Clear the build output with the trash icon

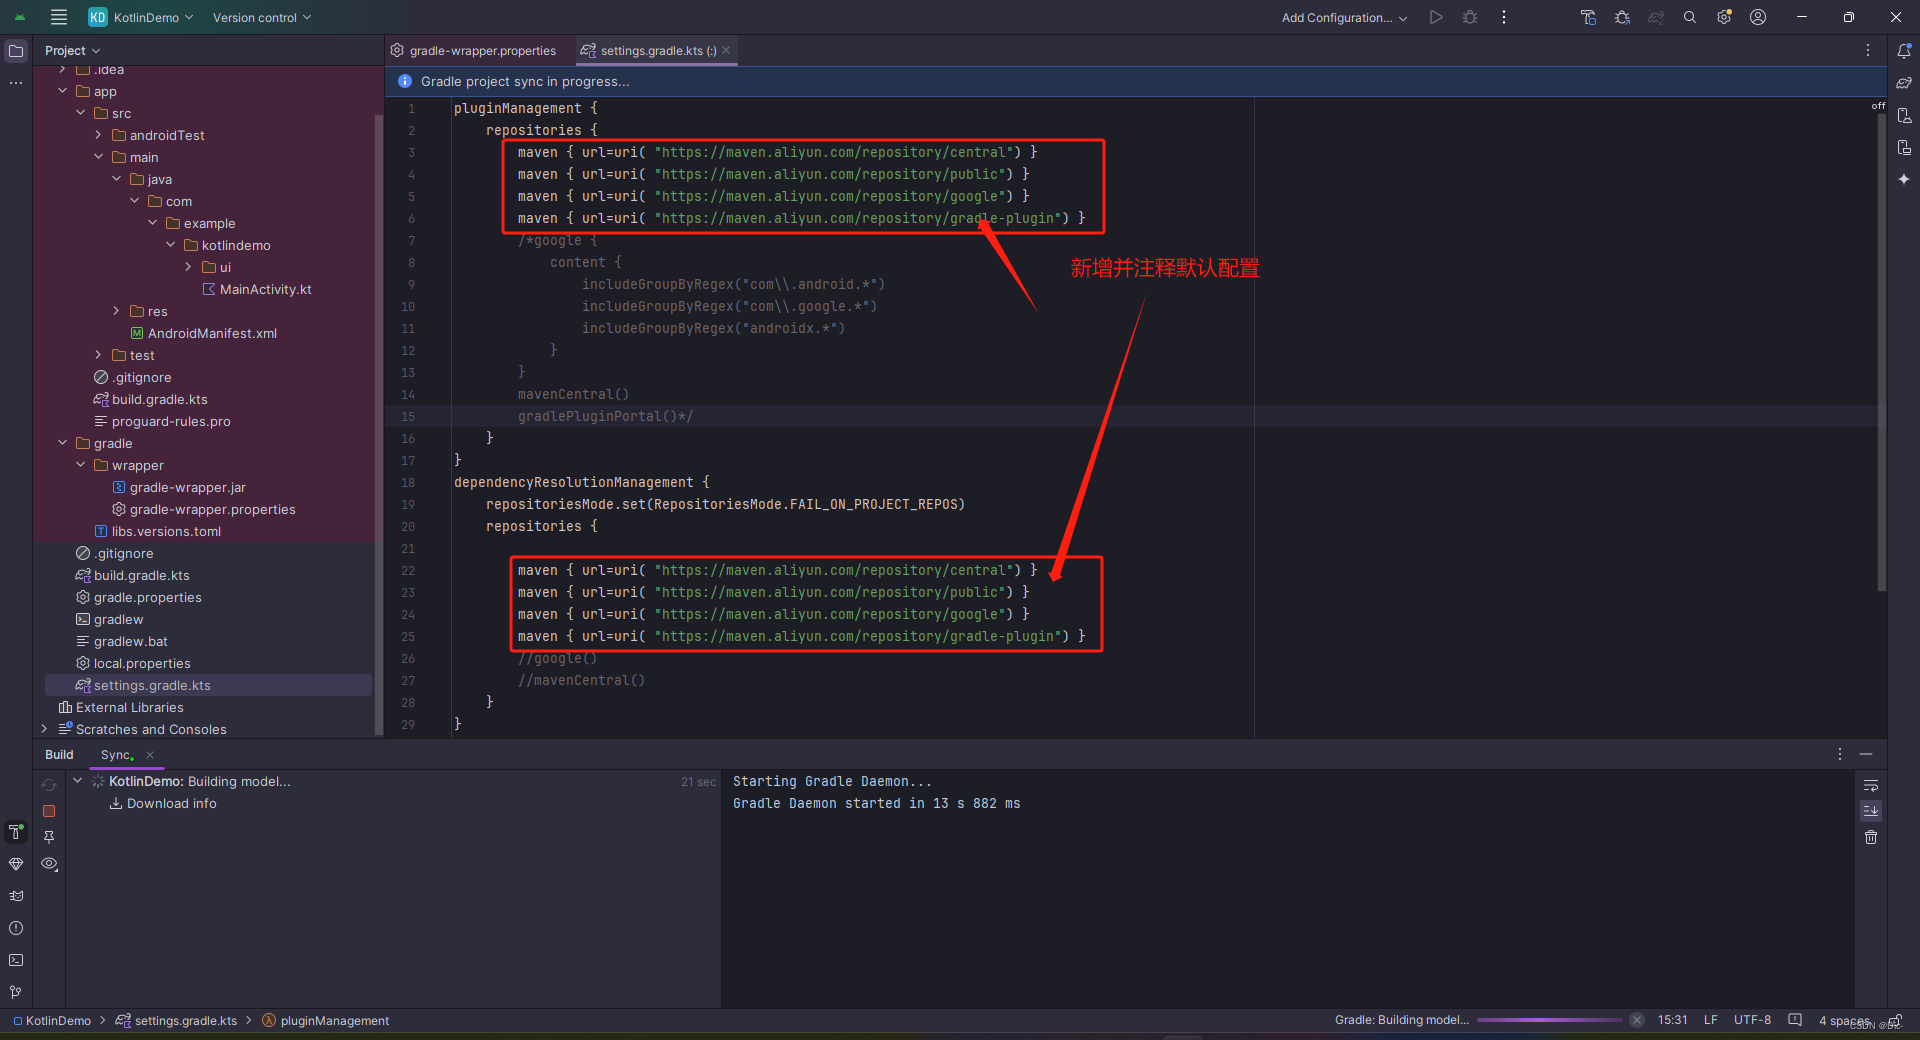pyautogui.click(x=1871, y=837)
